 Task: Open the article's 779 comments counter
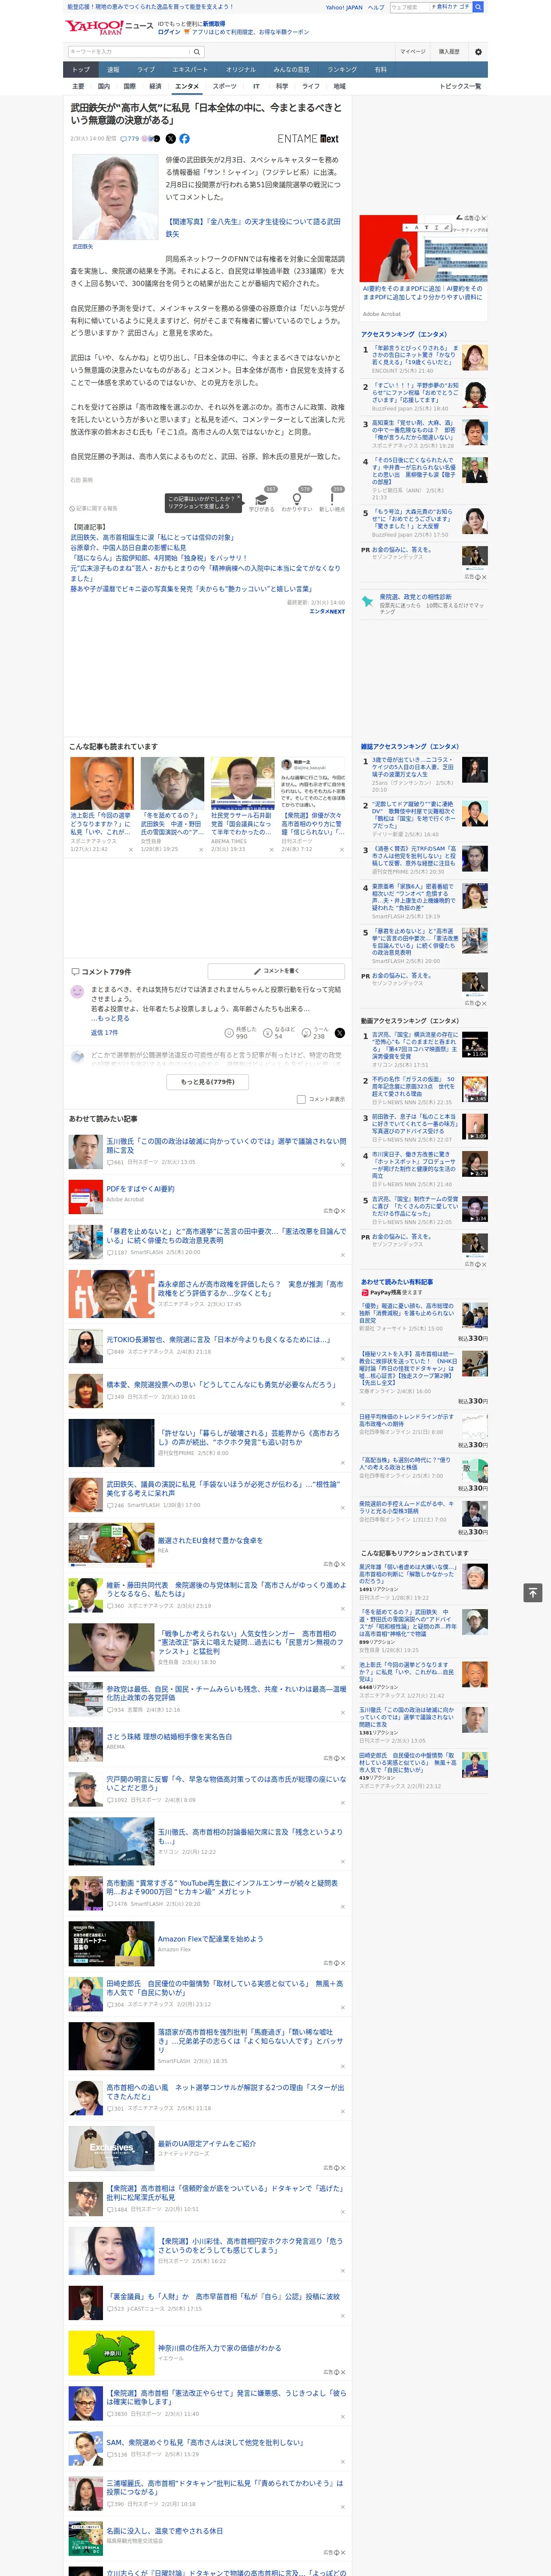pyautogui.click(x=131, y=139)
